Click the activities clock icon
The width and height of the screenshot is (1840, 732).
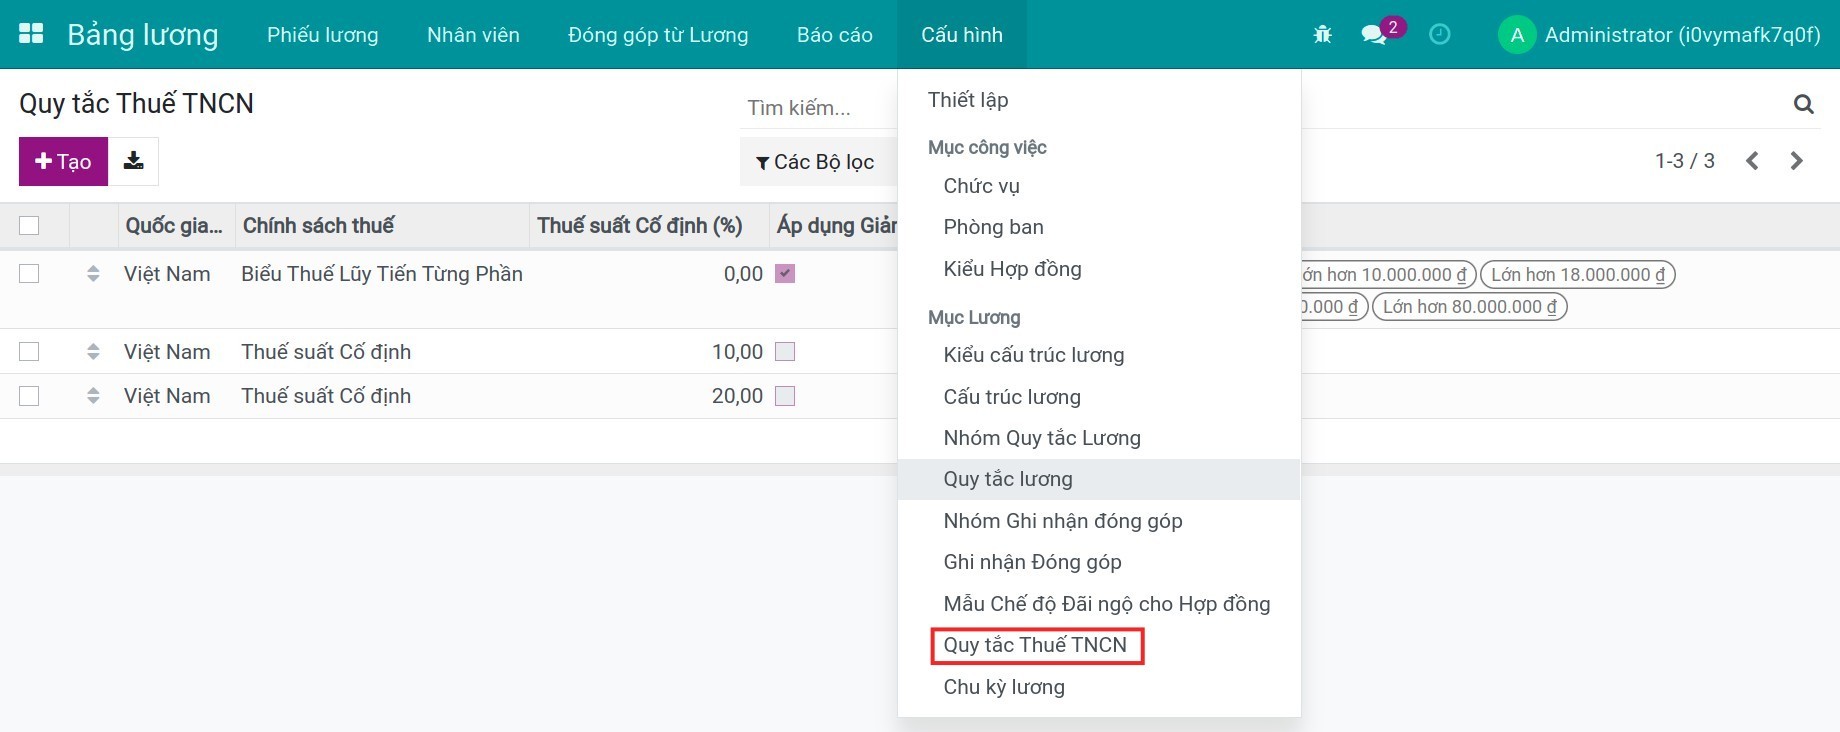coord(1440,35)
